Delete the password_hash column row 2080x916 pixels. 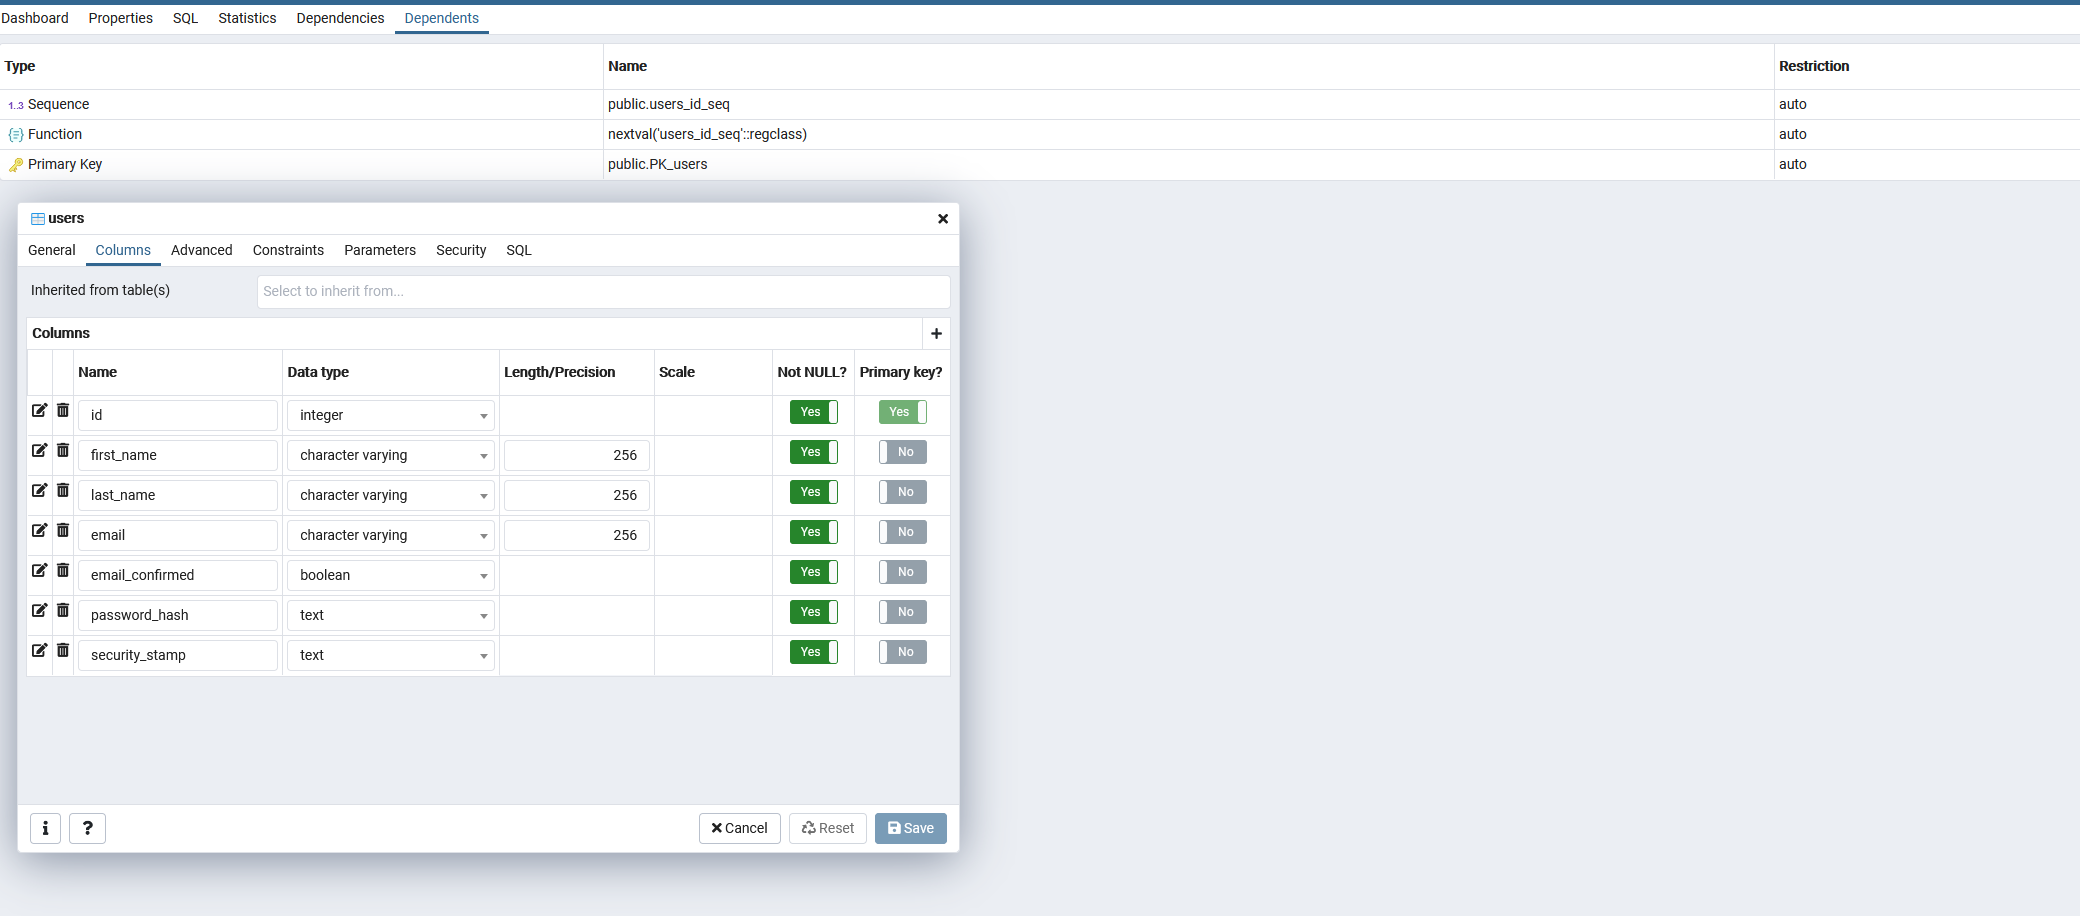[x=63, y=610]
